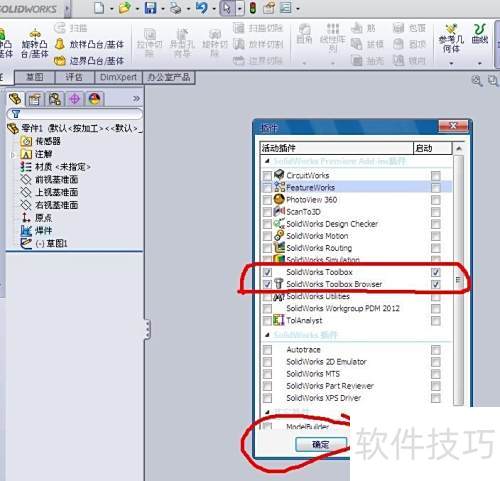Click the add-ins list scroll up arrow
This screenshot has height=481, width=500.
click(x=459, y=148)
